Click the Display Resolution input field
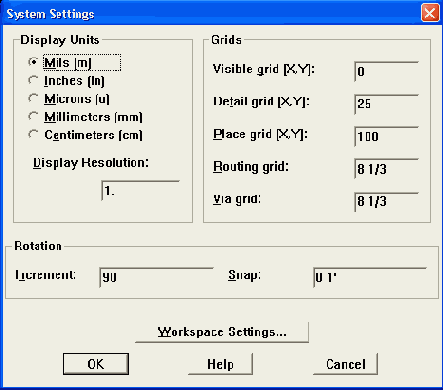Screen dimensions: 443x390 click(x=140, y=191)
